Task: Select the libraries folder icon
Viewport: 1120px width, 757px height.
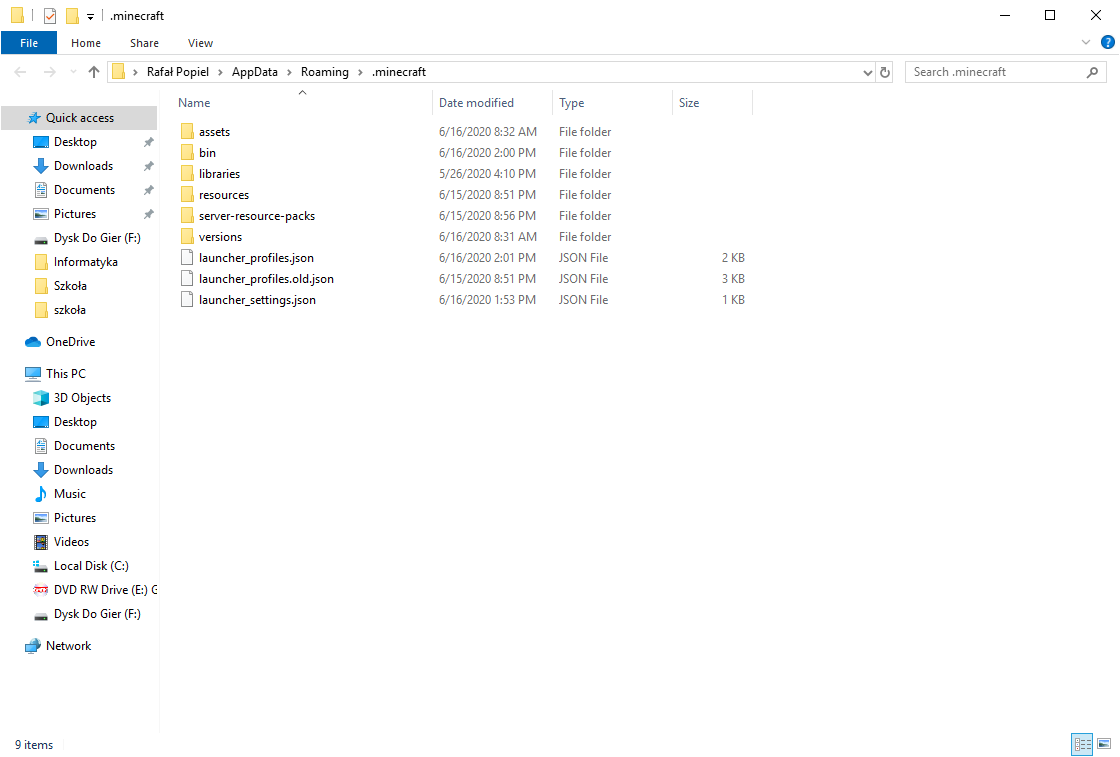Action: tap(187, 174)
